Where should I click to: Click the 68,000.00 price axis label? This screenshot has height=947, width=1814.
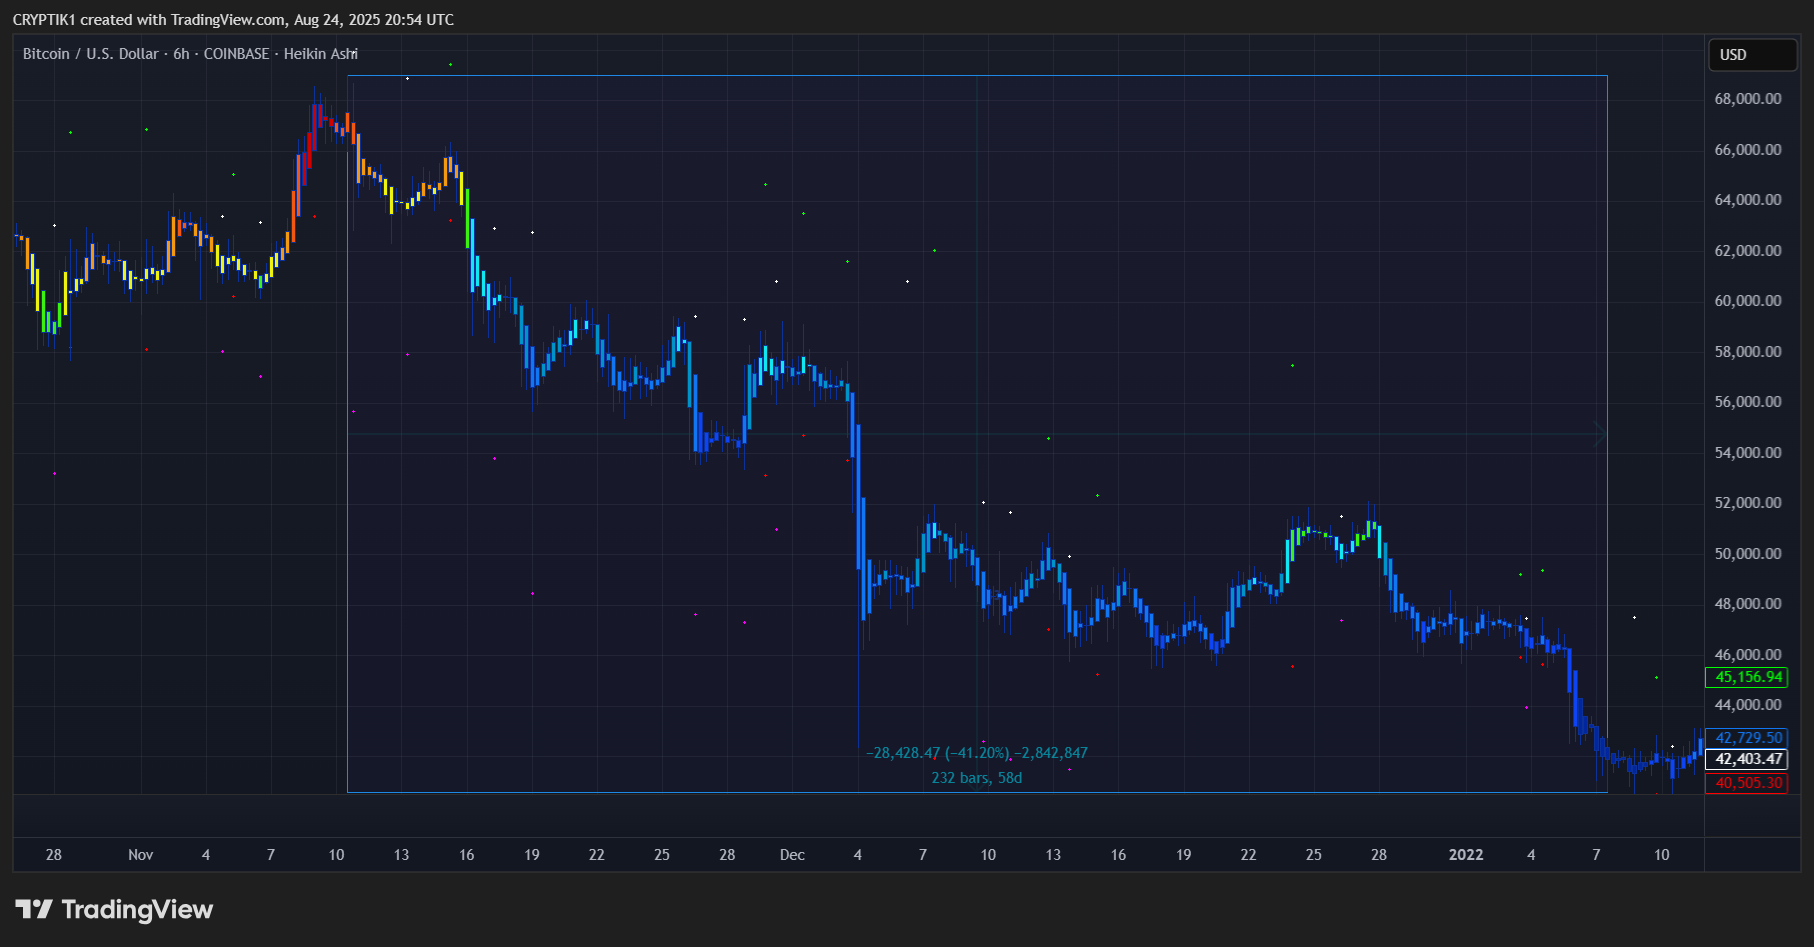(x=1748, y=99)
